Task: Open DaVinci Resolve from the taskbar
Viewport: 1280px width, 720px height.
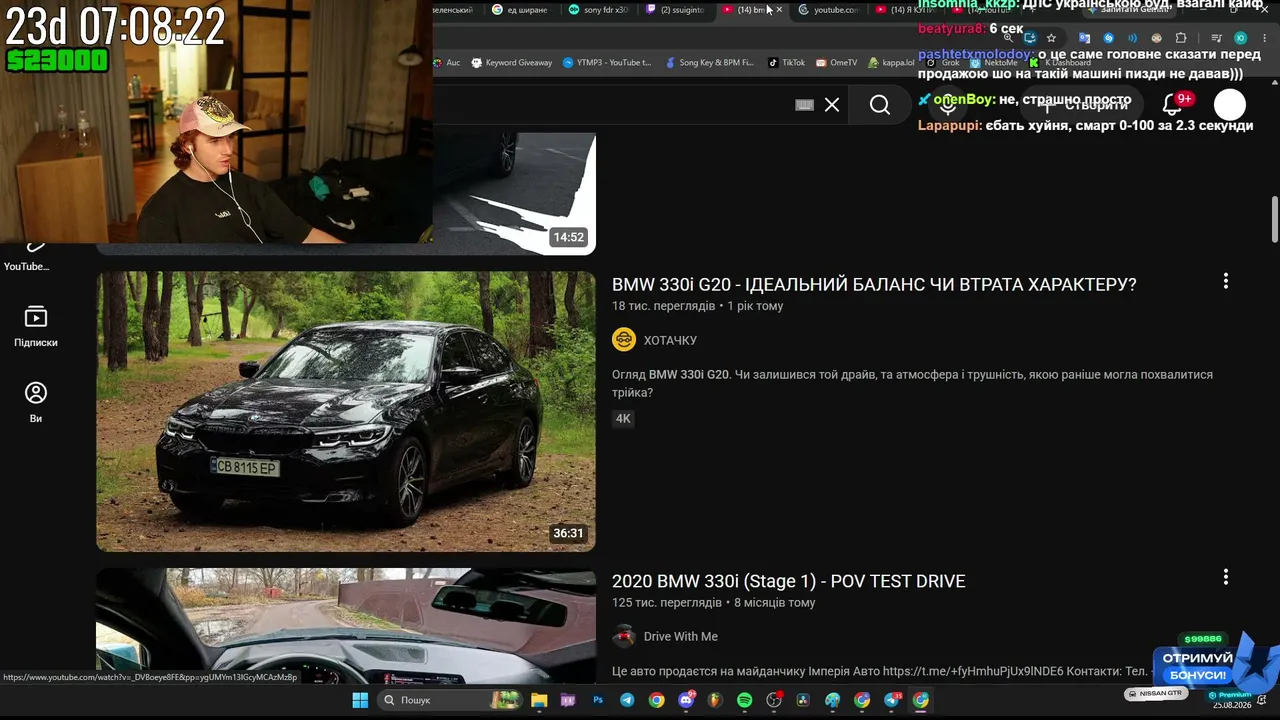Action: (x=803, y=700)
